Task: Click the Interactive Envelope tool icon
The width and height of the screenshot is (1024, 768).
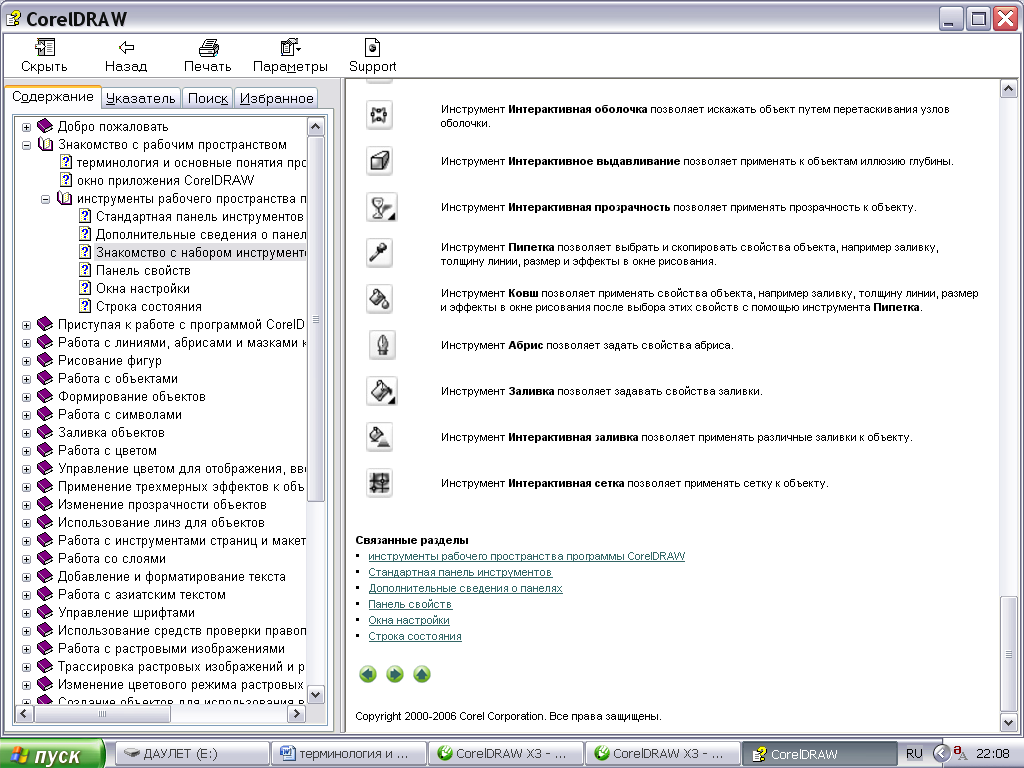Action: click(x=379, y=115)
